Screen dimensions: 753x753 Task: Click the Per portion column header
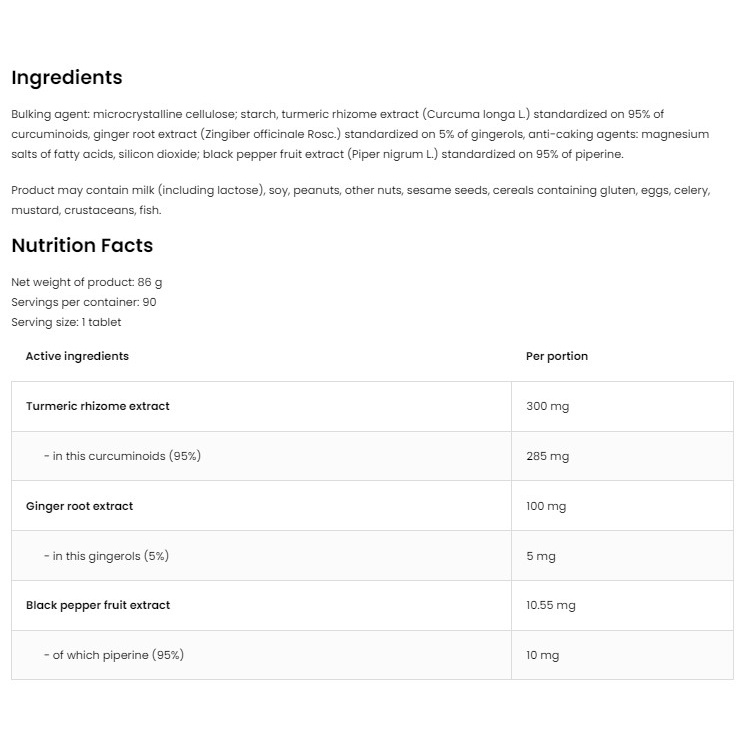(x=557, y=356)
